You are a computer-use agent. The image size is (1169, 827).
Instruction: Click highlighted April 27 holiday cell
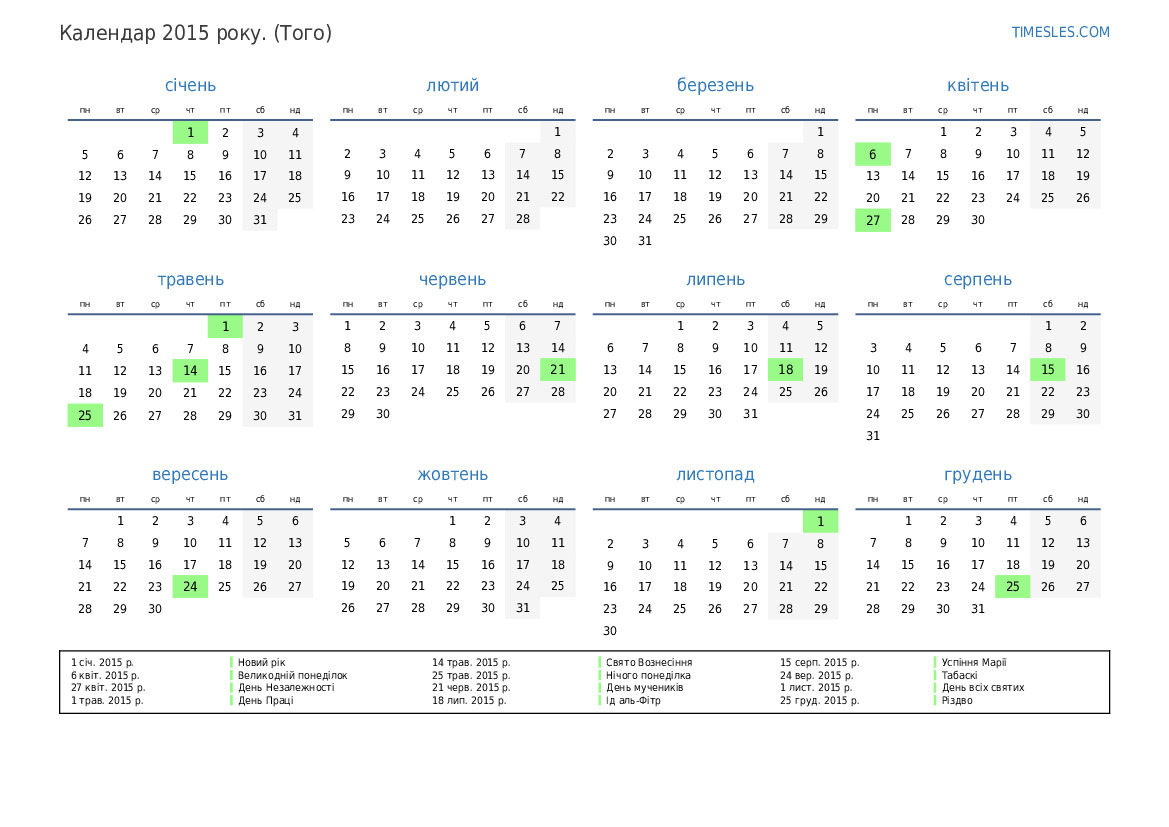point(873,221)
